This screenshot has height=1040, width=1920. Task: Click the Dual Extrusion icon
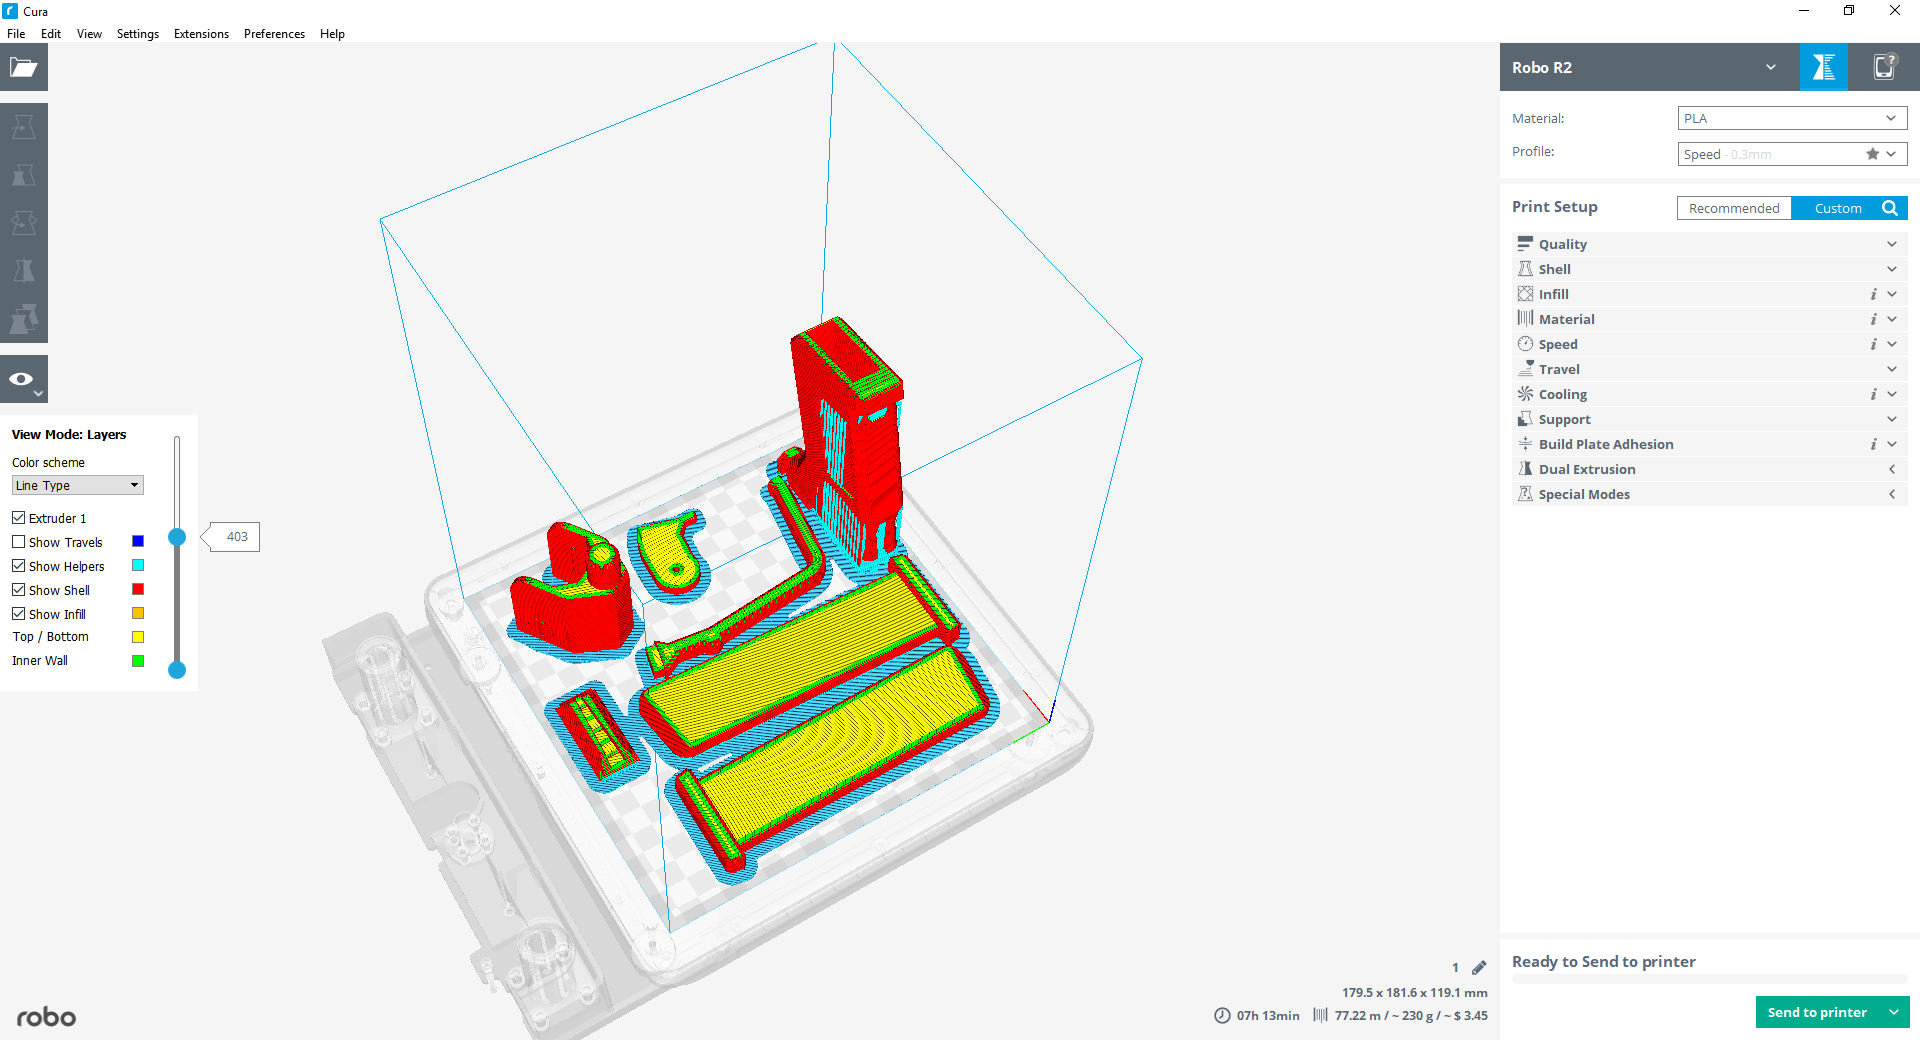pos(1525,469)
